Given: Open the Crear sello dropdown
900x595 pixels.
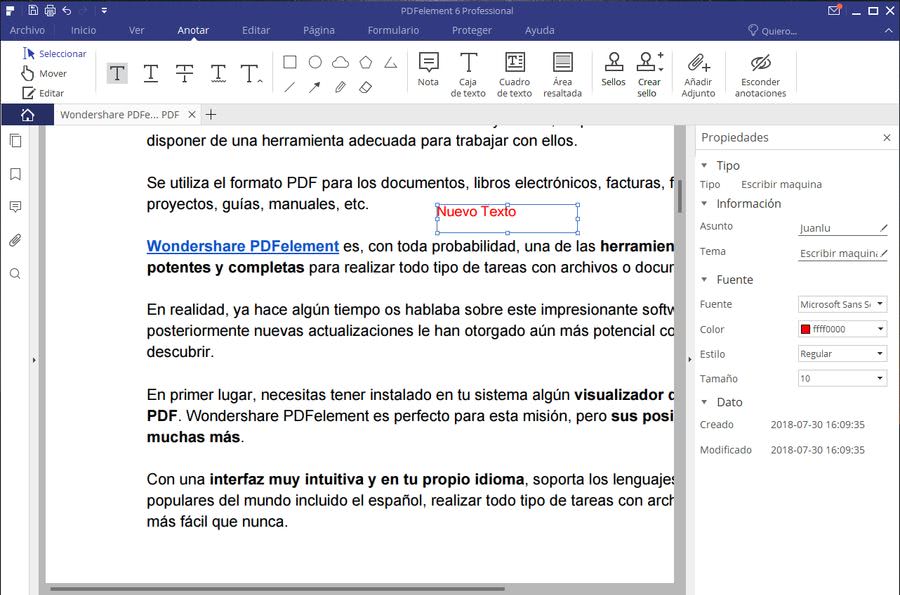Looking at the screenshot, I should point(649,75).
